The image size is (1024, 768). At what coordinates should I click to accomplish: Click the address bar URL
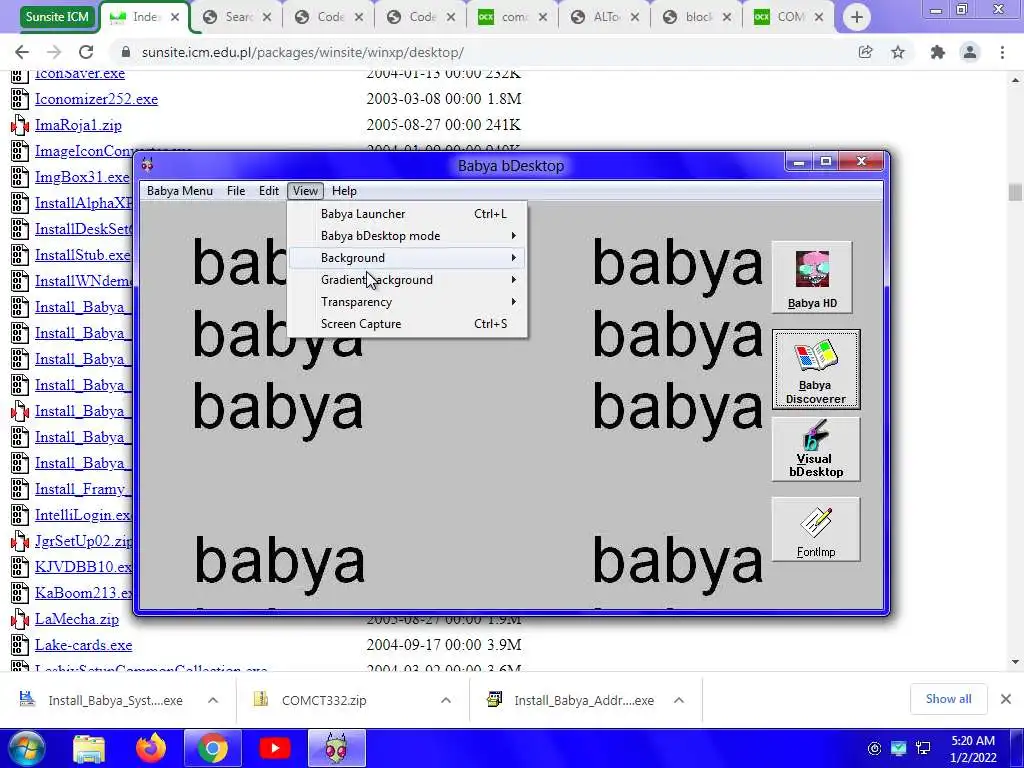point(302,52)
